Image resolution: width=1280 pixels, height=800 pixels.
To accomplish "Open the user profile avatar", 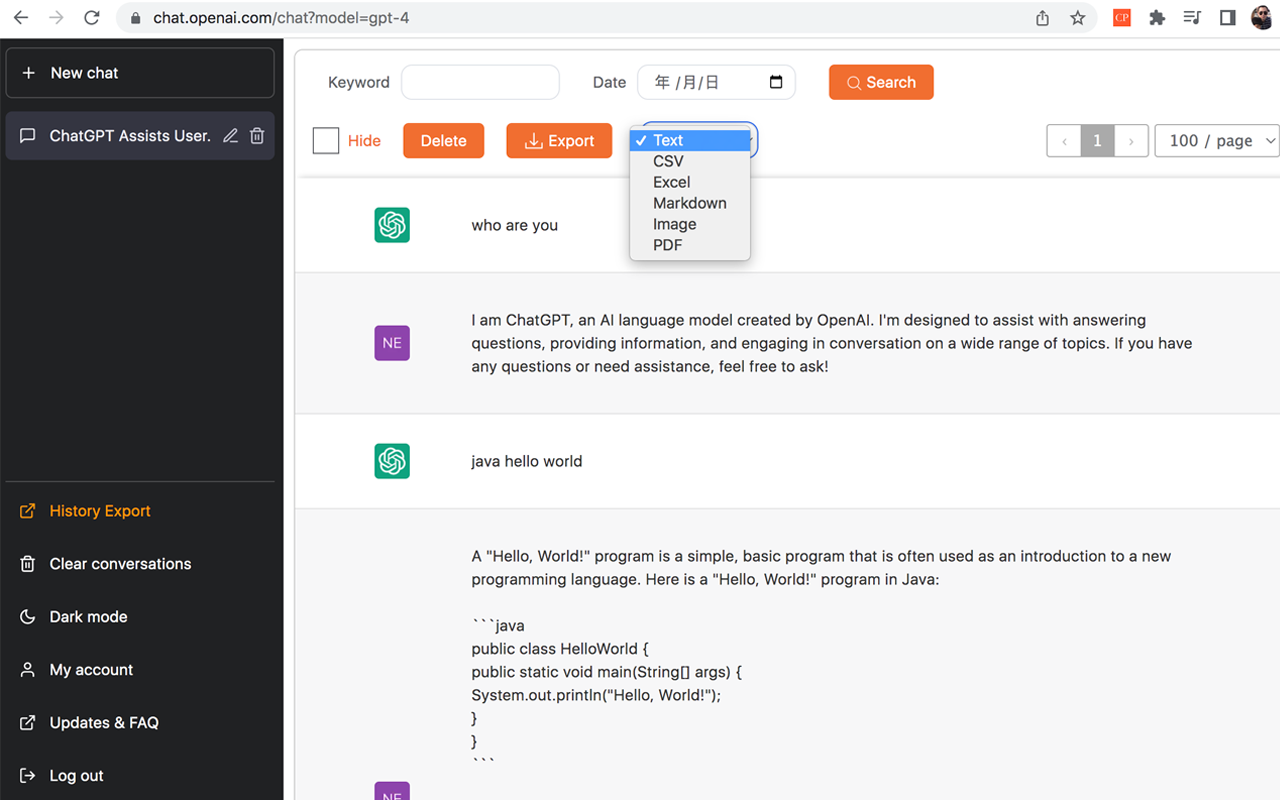I will coord(1262,18).
